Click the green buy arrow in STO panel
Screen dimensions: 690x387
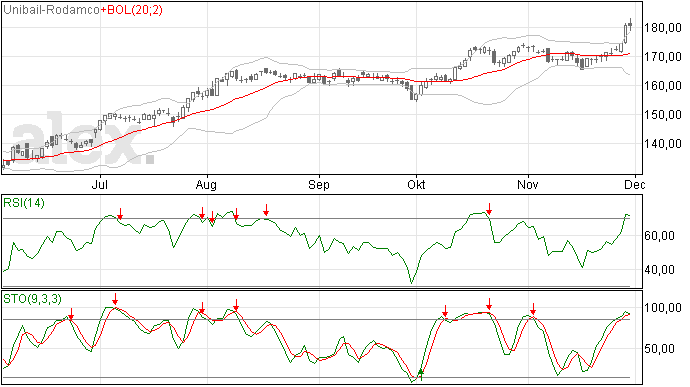(421, 375)
